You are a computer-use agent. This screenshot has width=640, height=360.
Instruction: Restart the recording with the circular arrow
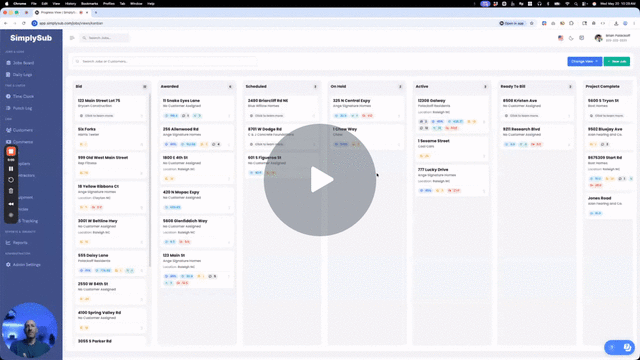tap(11, 180)
